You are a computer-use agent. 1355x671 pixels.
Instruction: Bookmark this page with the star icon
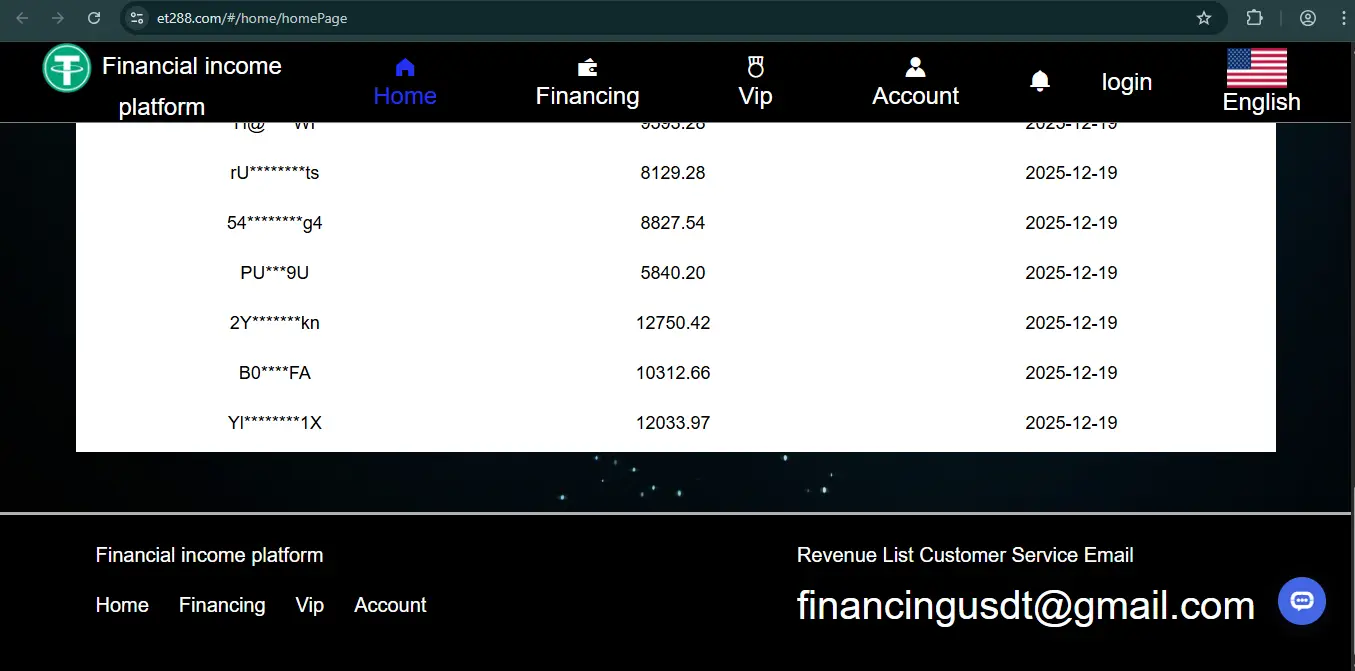tap(1204, 18)
